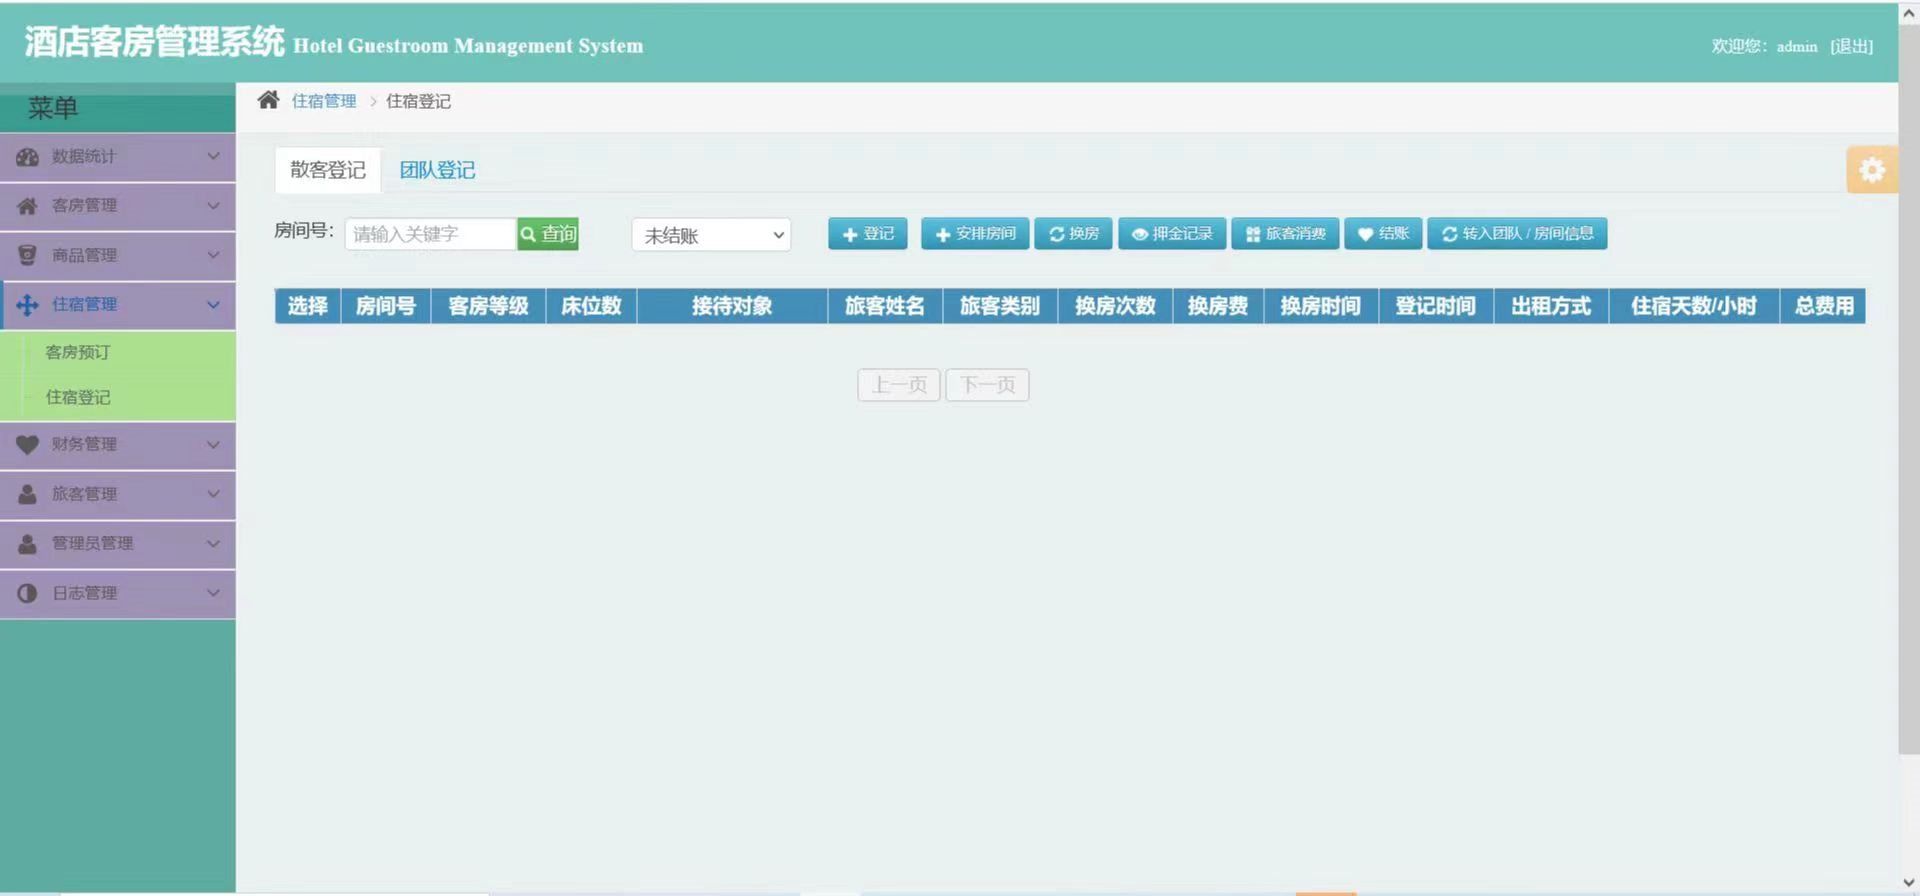
Task: Click the 床位数 column header
Action: (591, 306)
